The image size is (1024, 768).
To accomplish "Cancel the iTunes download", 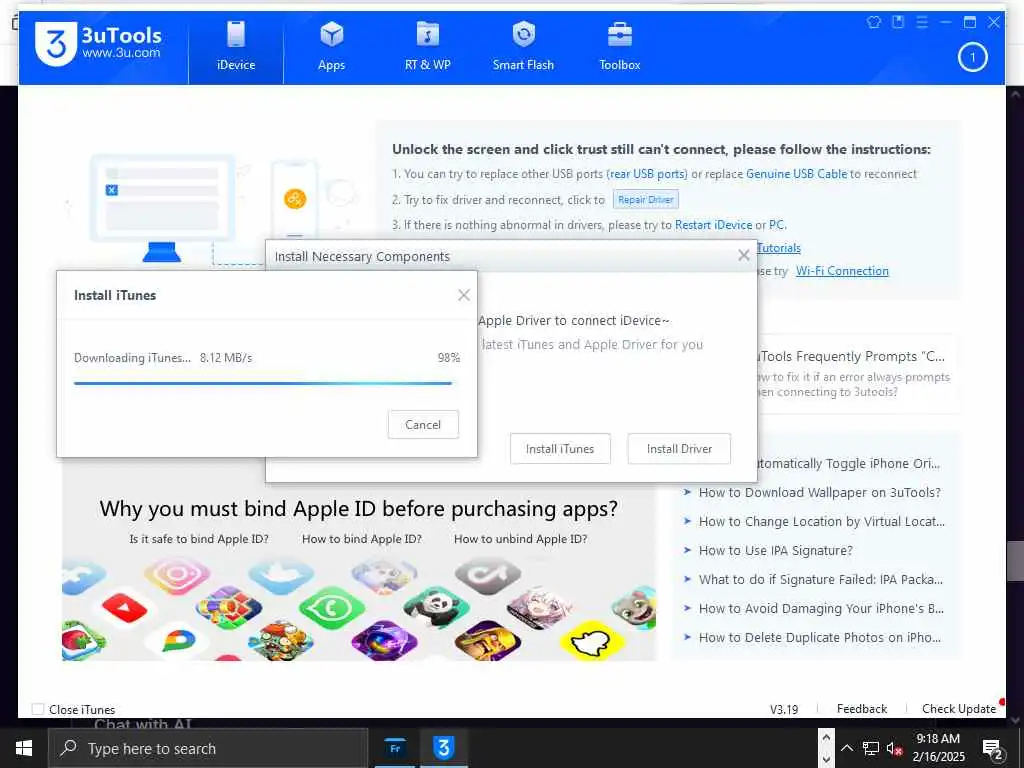I will coord(423,424).
